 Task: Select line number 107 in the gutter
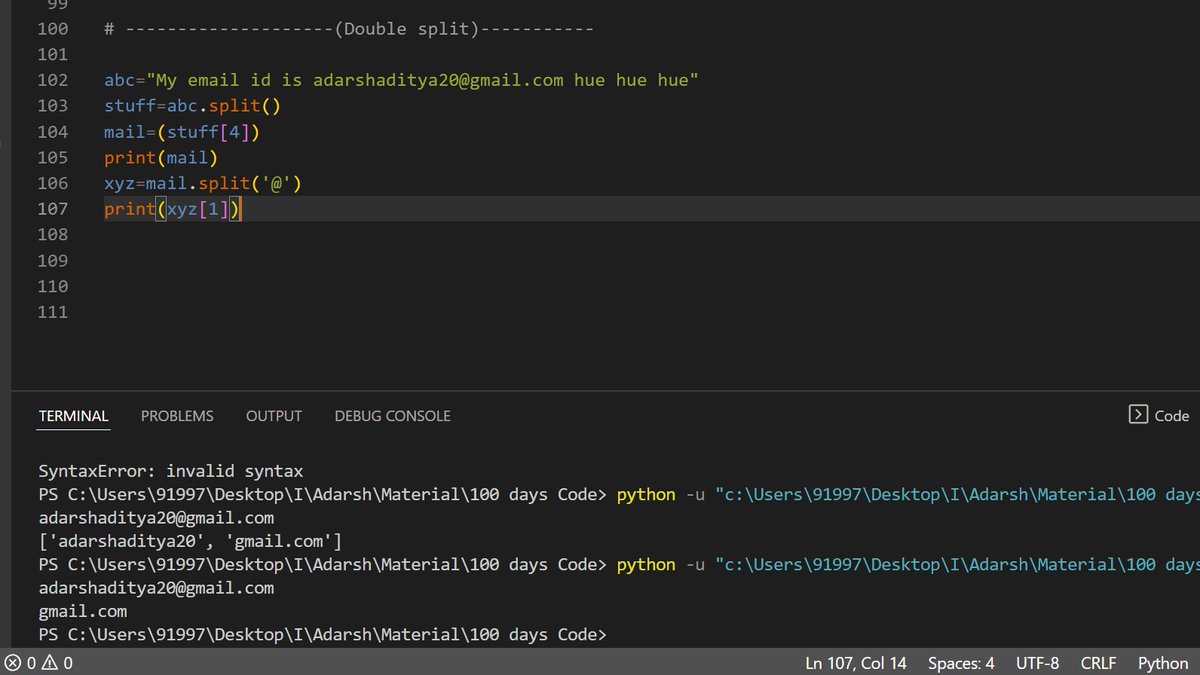coord(52,209)
